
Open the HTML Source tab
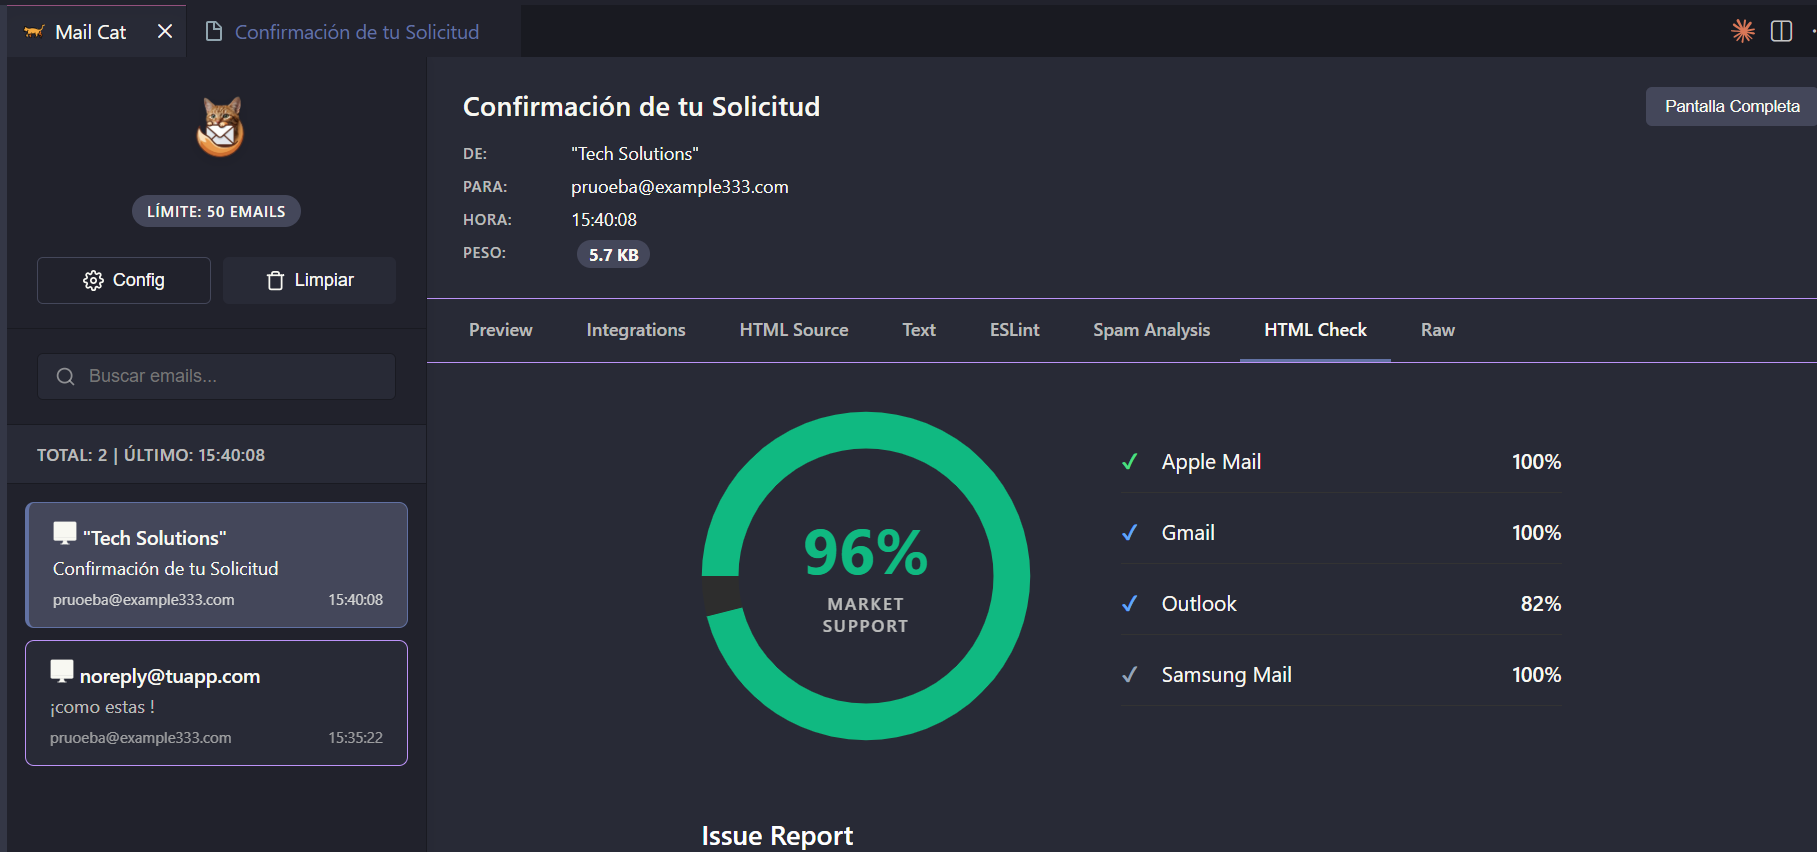pyautogui.click(x=794, y=330)
